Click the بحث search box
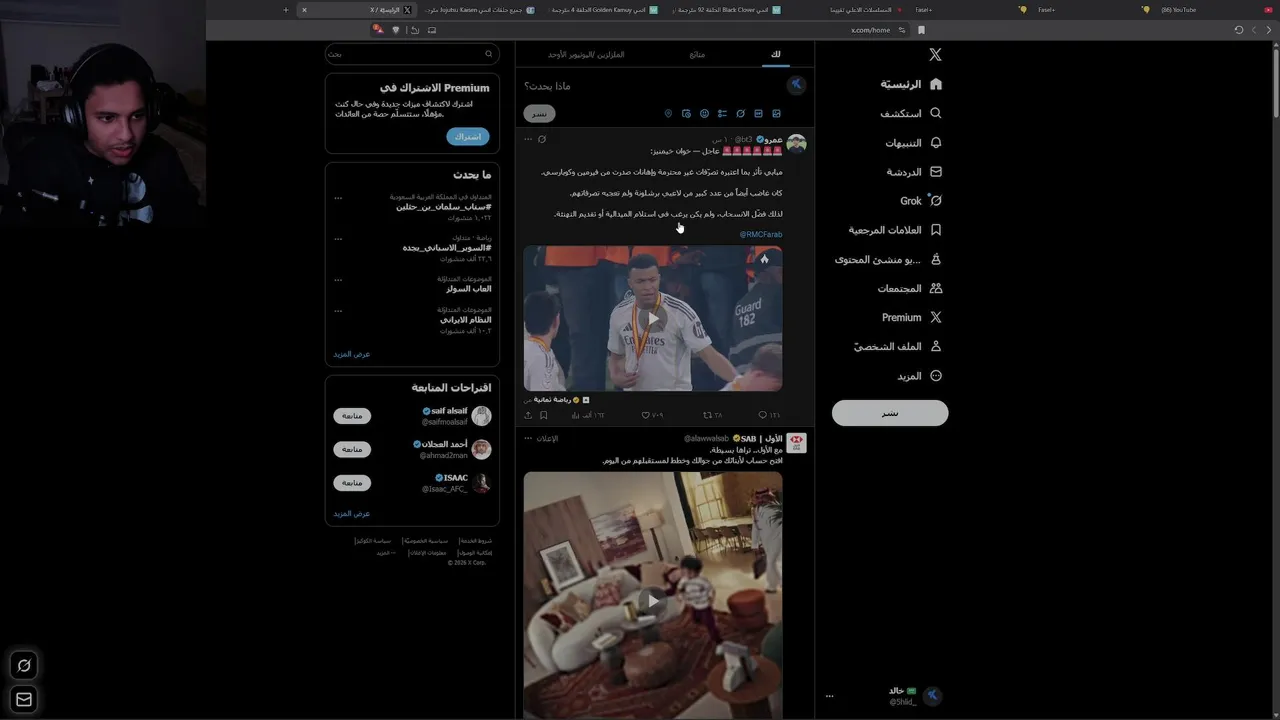Screen dimensions: 1280x720 coord(412,54)
